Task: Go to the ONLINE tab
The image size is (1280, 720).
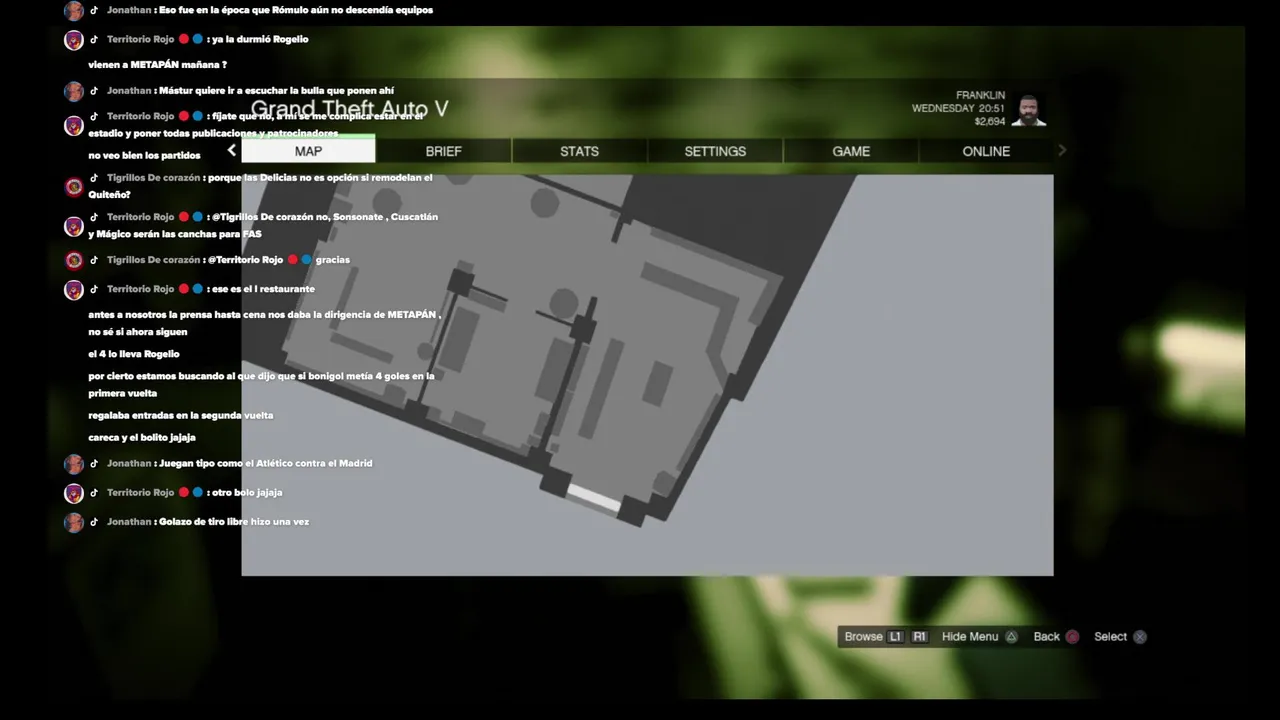Action: [x=986, y=151]
